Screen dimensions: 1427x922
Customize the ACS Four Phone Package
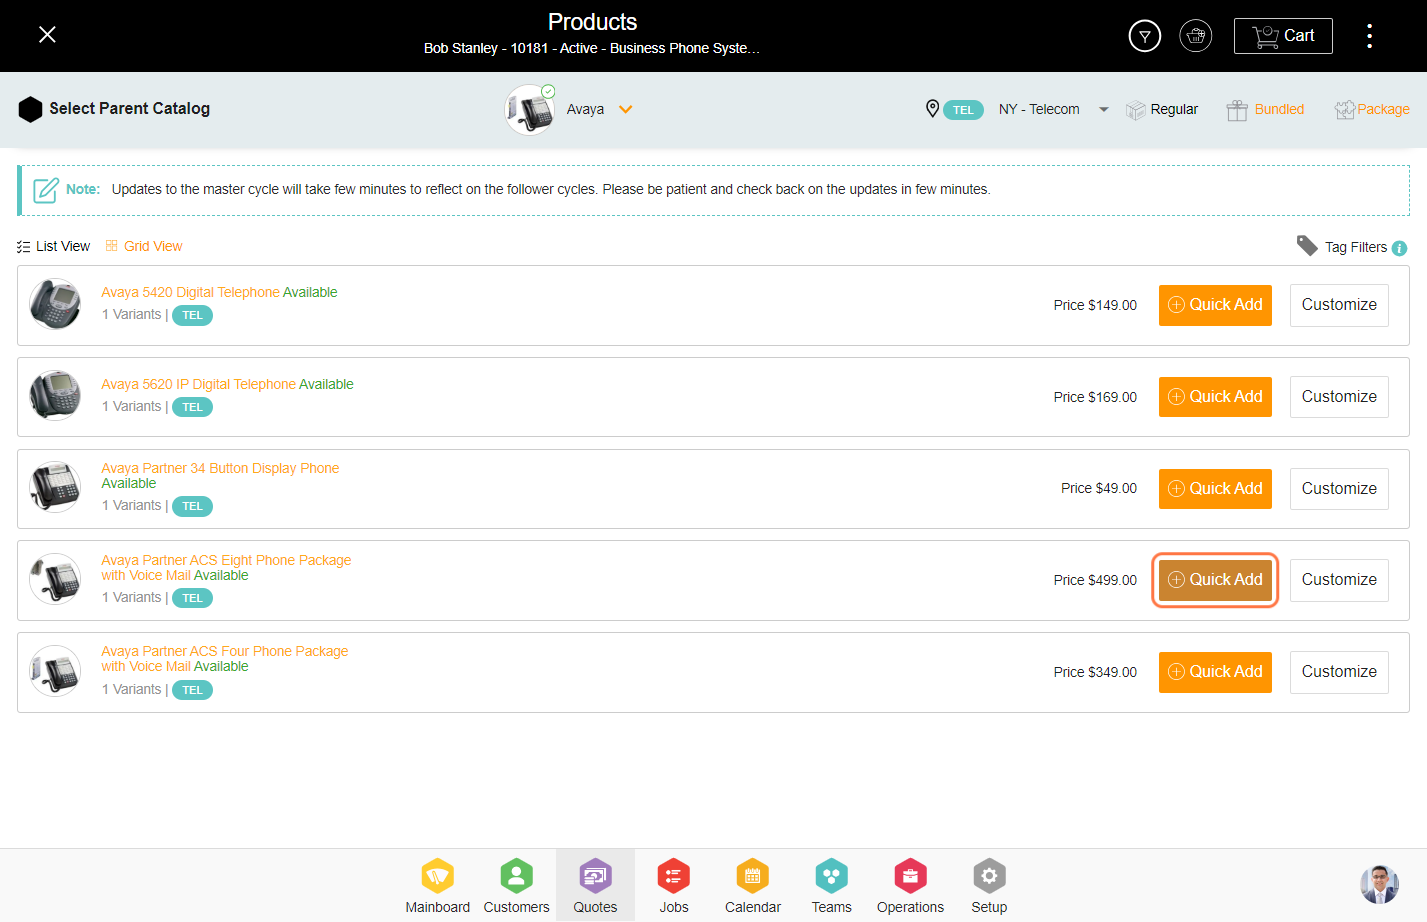[1339, 672]
